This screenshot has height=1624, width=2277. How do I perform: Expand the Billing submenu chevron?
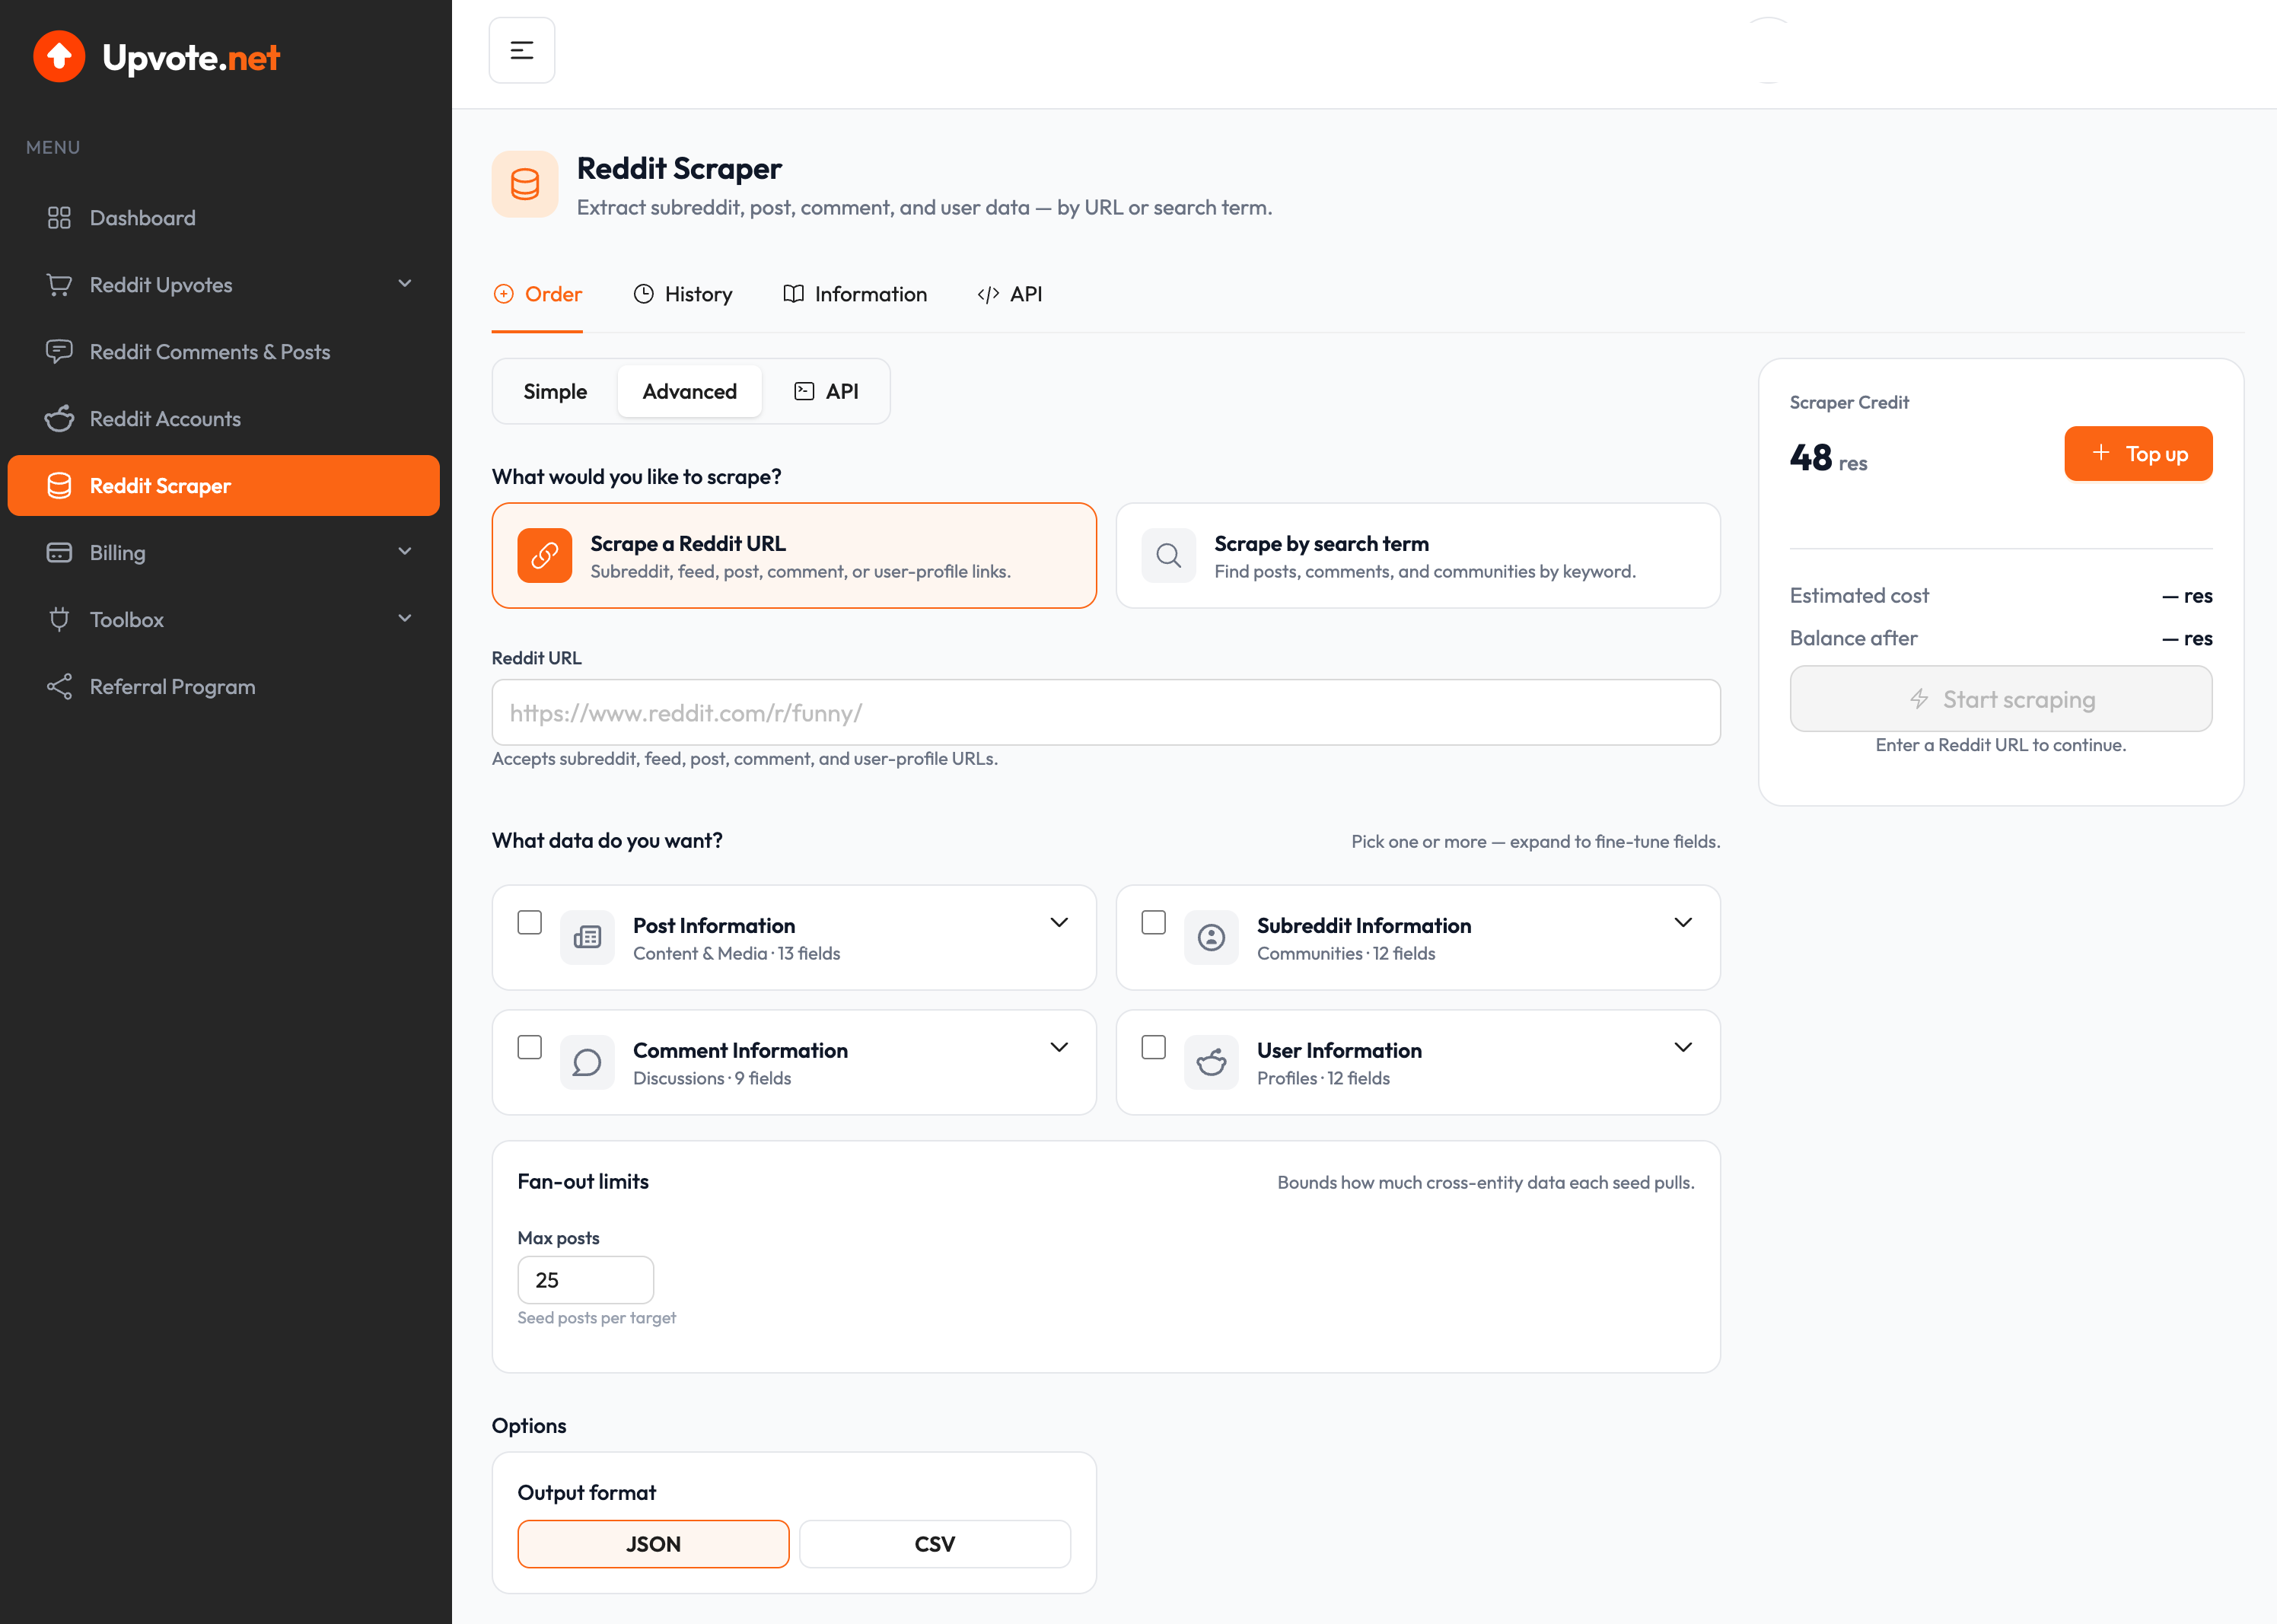tap(405, 552)
